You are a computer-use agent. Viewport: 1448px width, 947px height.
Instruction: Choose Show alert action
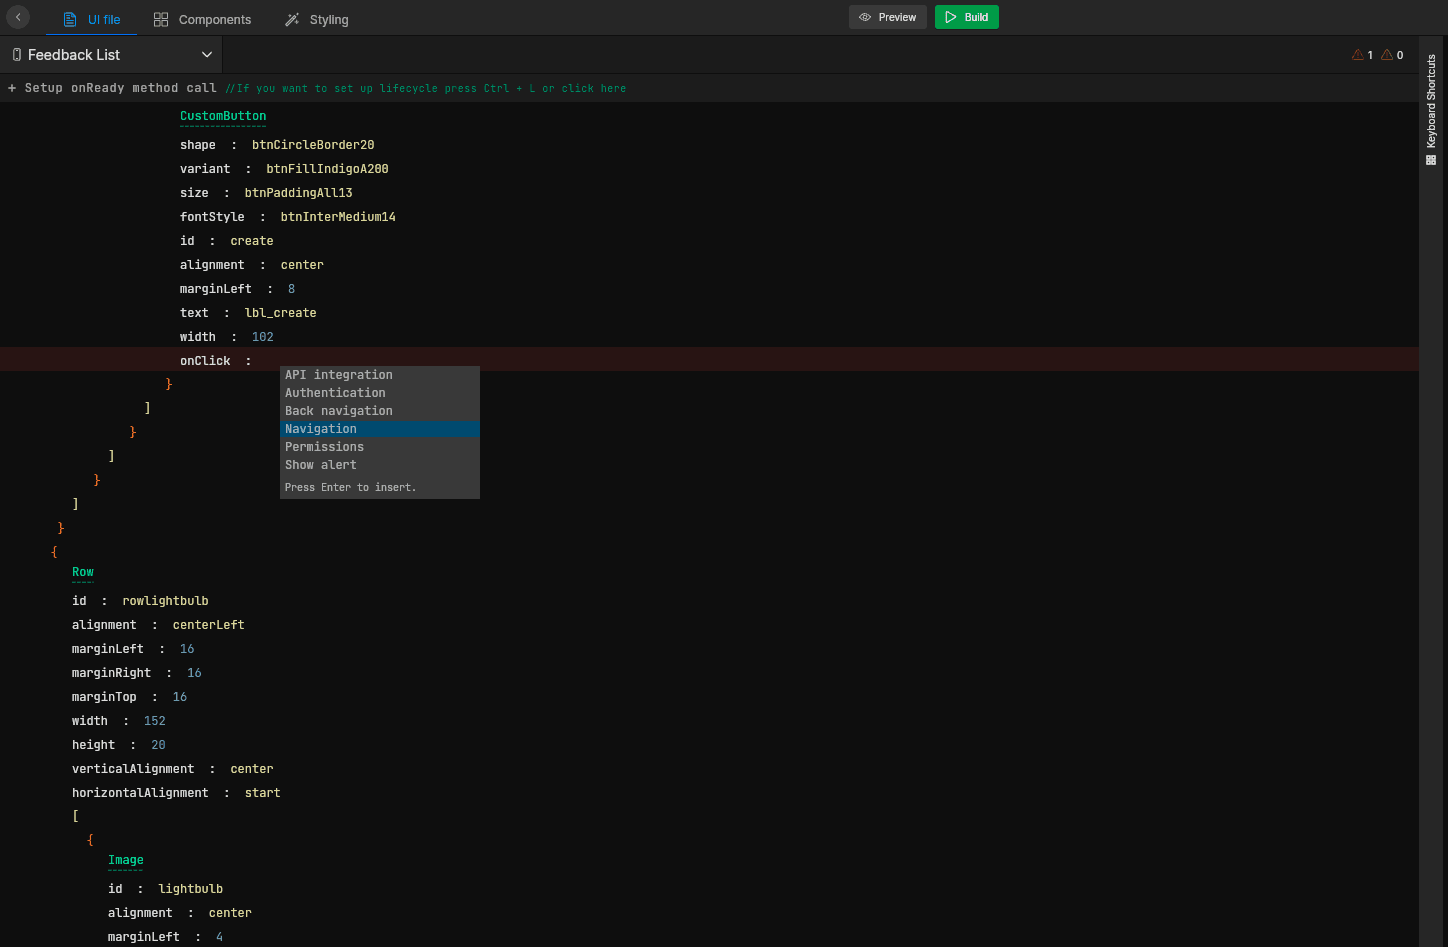click(x=380, y=465)
